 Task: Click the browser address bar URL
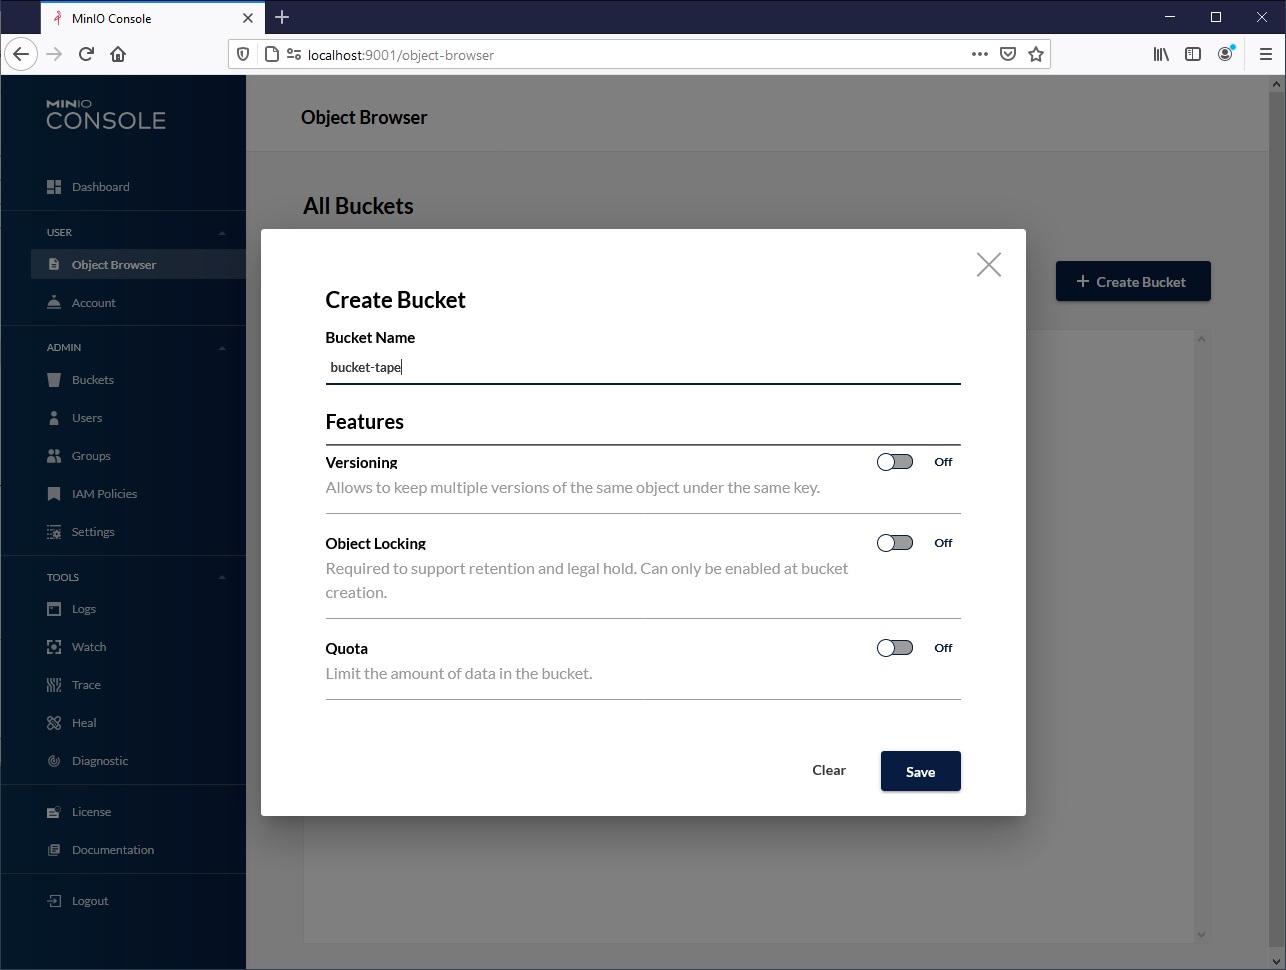point(401,55)
